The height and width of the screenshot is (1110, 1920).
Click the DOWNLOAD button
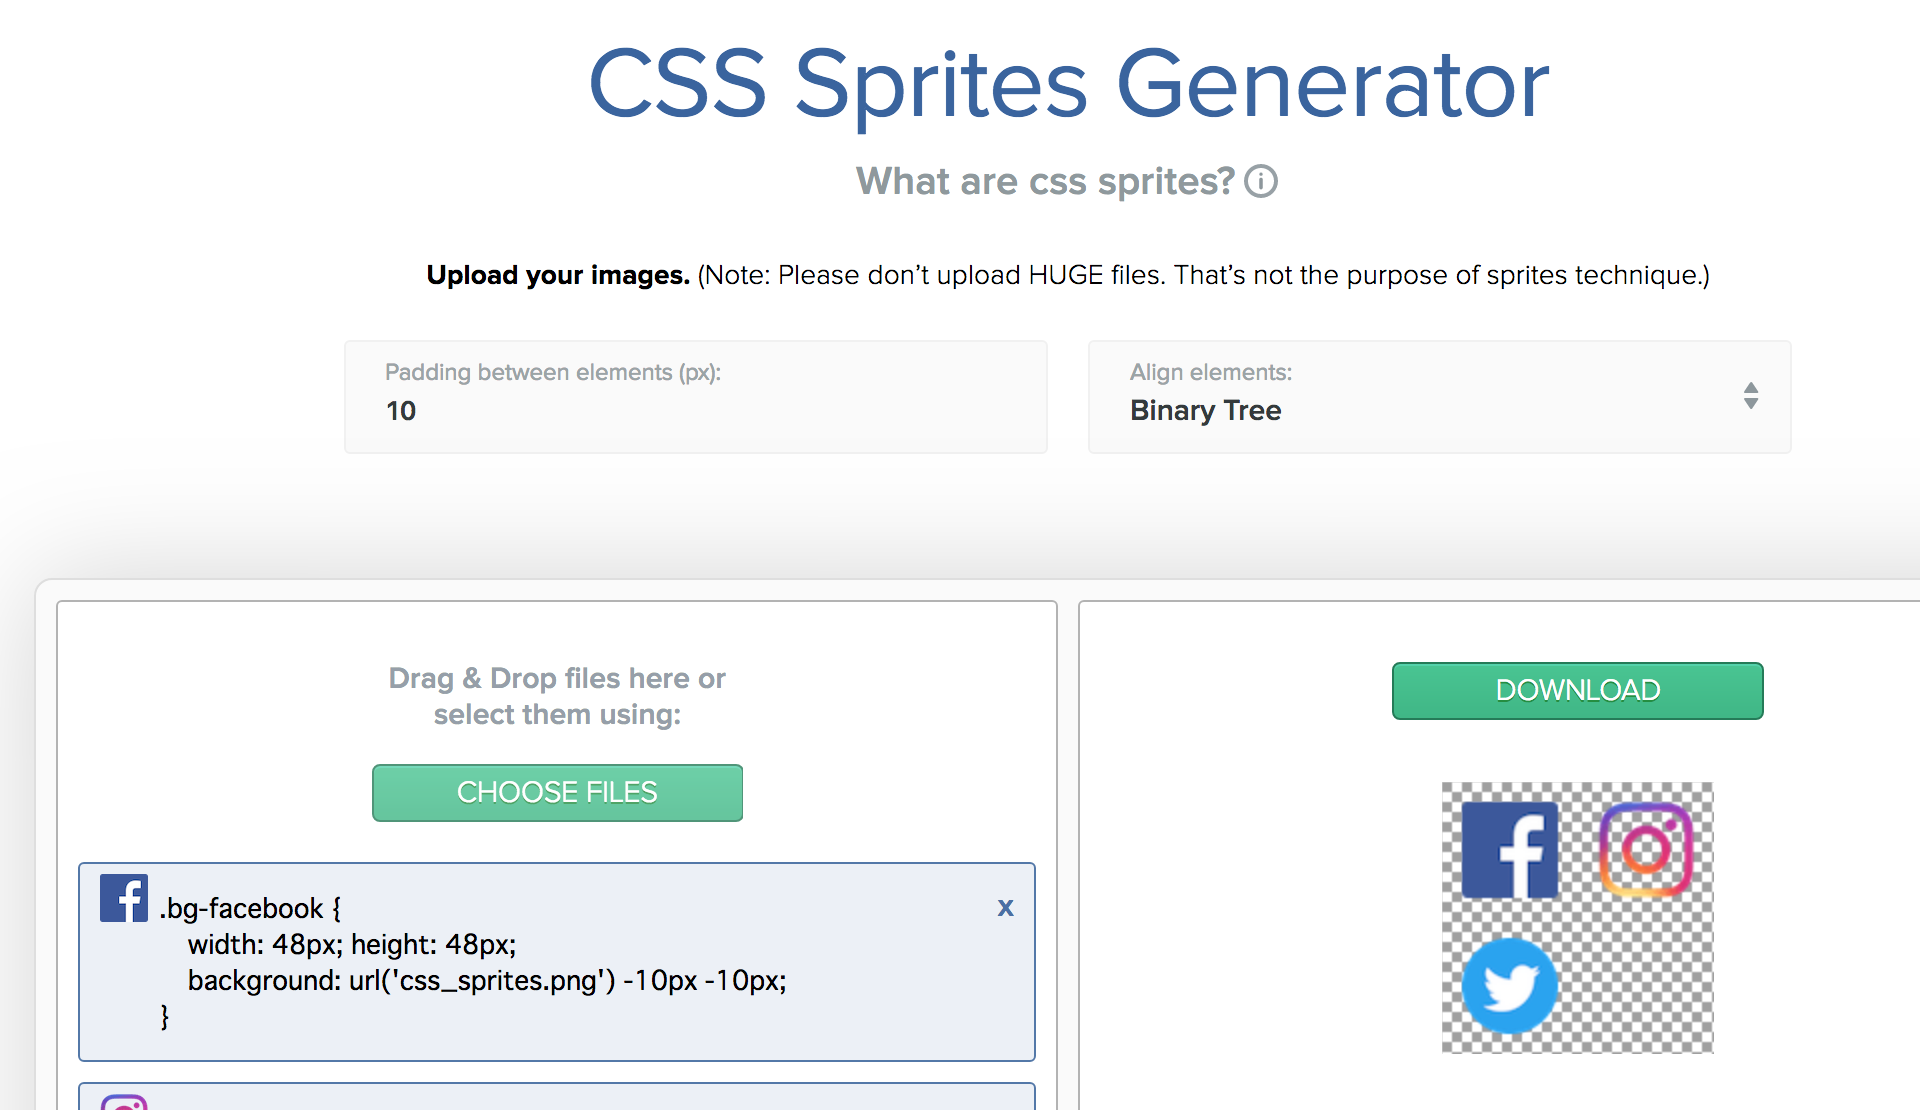[x=1578, y=690]
